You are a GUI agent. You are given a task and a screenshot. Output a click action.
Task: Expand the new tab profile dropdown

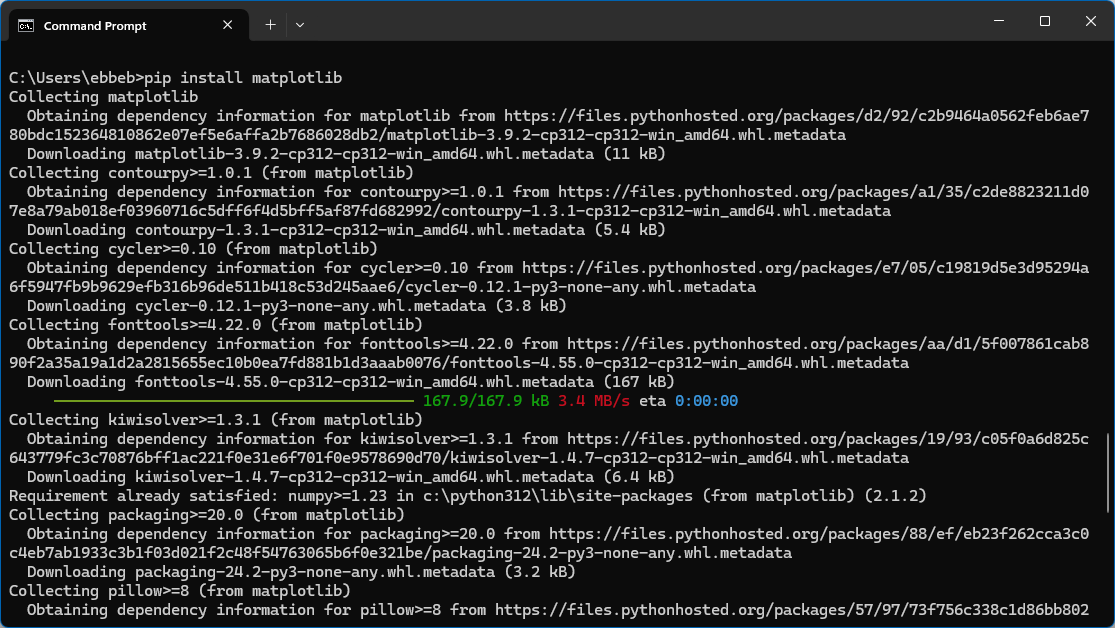300,25
